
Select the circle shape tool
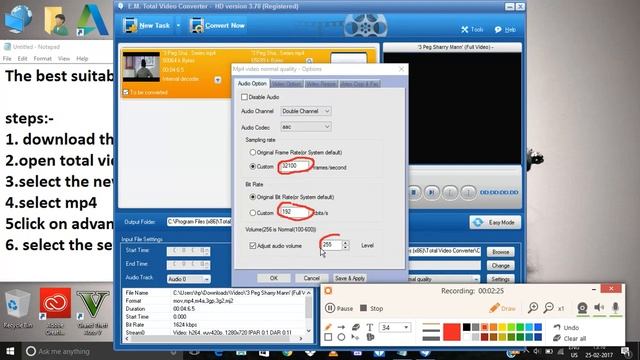(341, 337)
